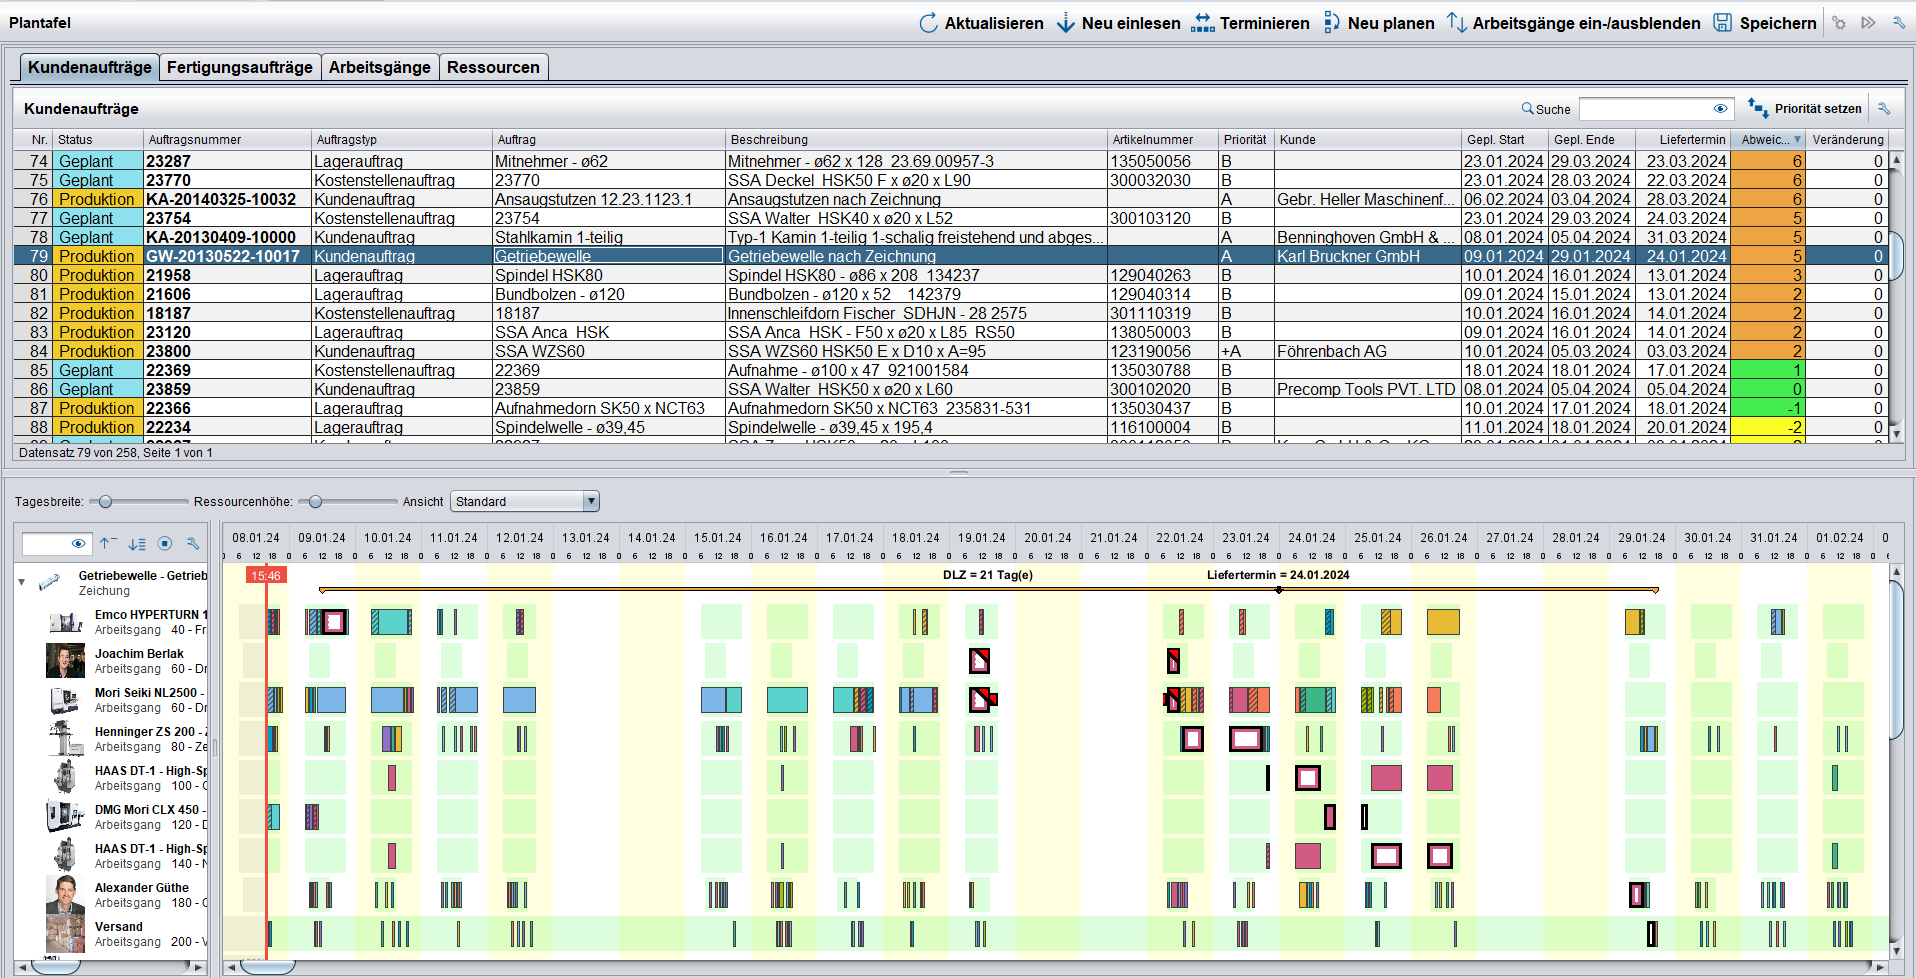Toggle Arbeitsgänge ein-/ausblenden
The height and width of the screenshot is (978, 1916).
point(1574,22)
